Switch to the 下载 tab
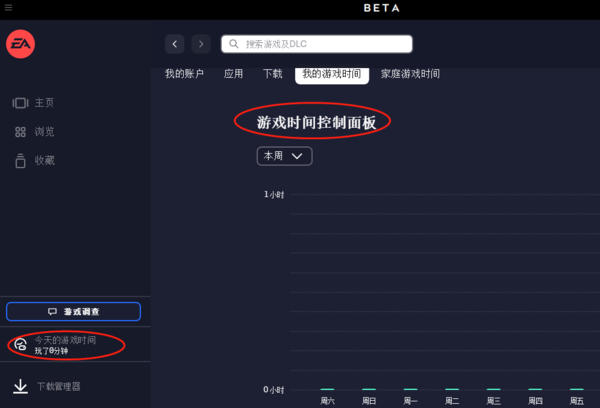The width and height of the screenshot is (600, 408). [273, 73]
